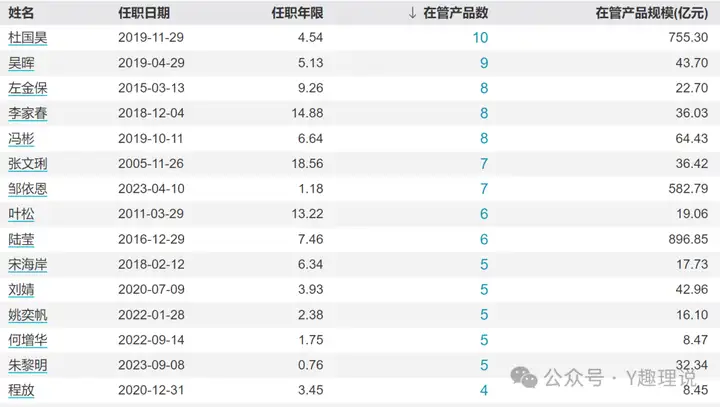Click product count 10 in 杜国昊's row
Image resolution: width=720 pixels, height=407 pixels.
point(481,38)
